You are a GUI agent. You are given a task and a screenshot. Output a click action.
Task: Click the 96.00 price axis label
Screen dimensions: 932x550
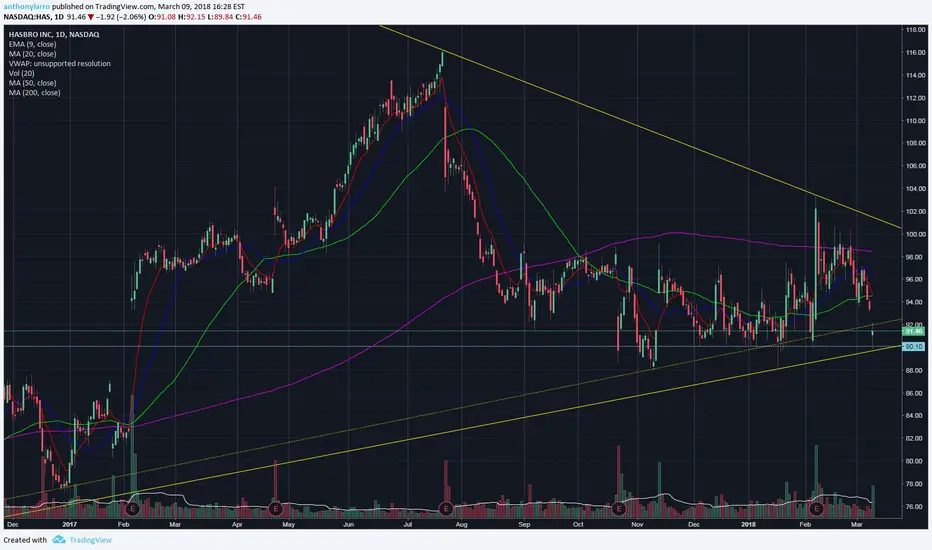pyautogui.click(x=915, y=279)
